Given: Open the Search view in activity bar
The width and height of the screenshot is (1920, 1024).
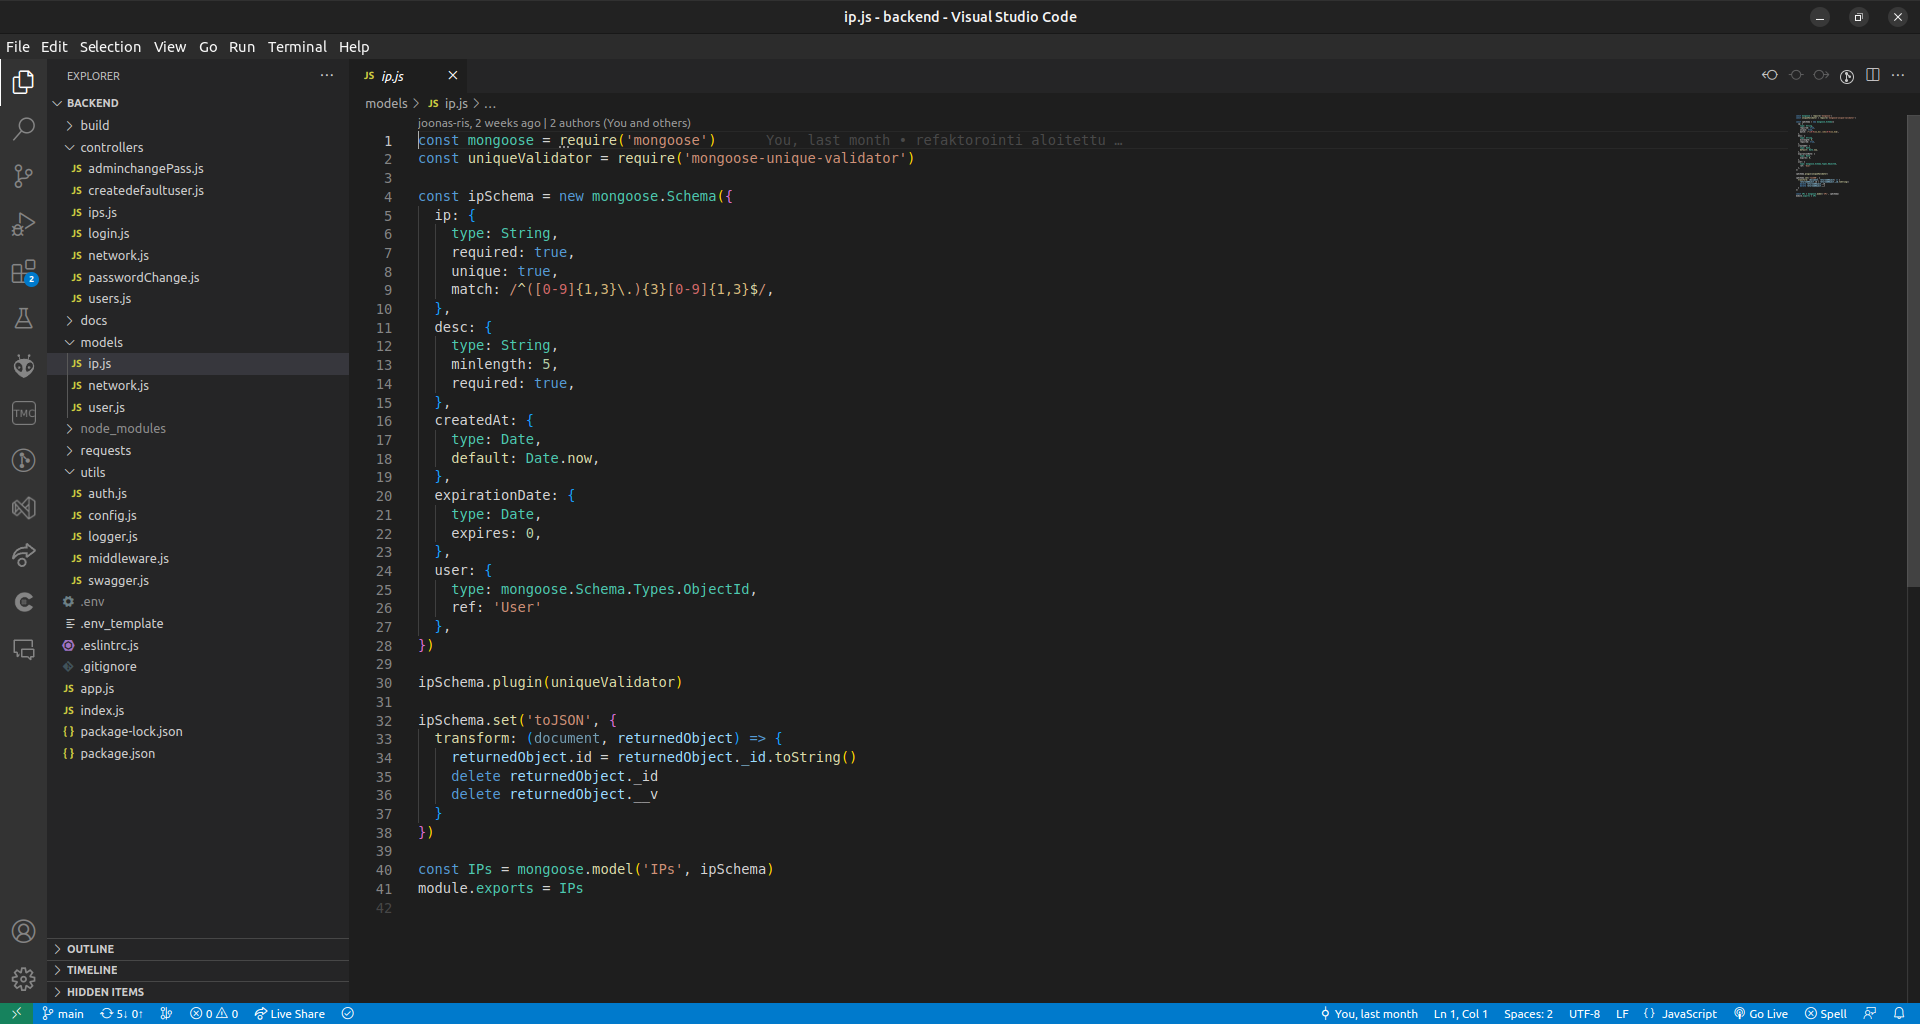Looking at the screenshot, I should (23, 129).
